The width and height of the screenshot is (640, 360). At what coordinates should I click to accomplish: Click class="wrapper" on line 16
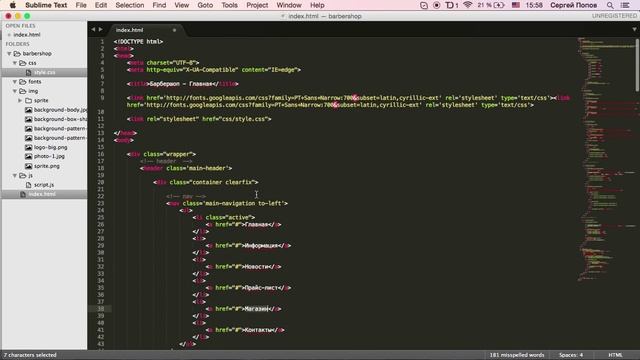coord(168,154)
